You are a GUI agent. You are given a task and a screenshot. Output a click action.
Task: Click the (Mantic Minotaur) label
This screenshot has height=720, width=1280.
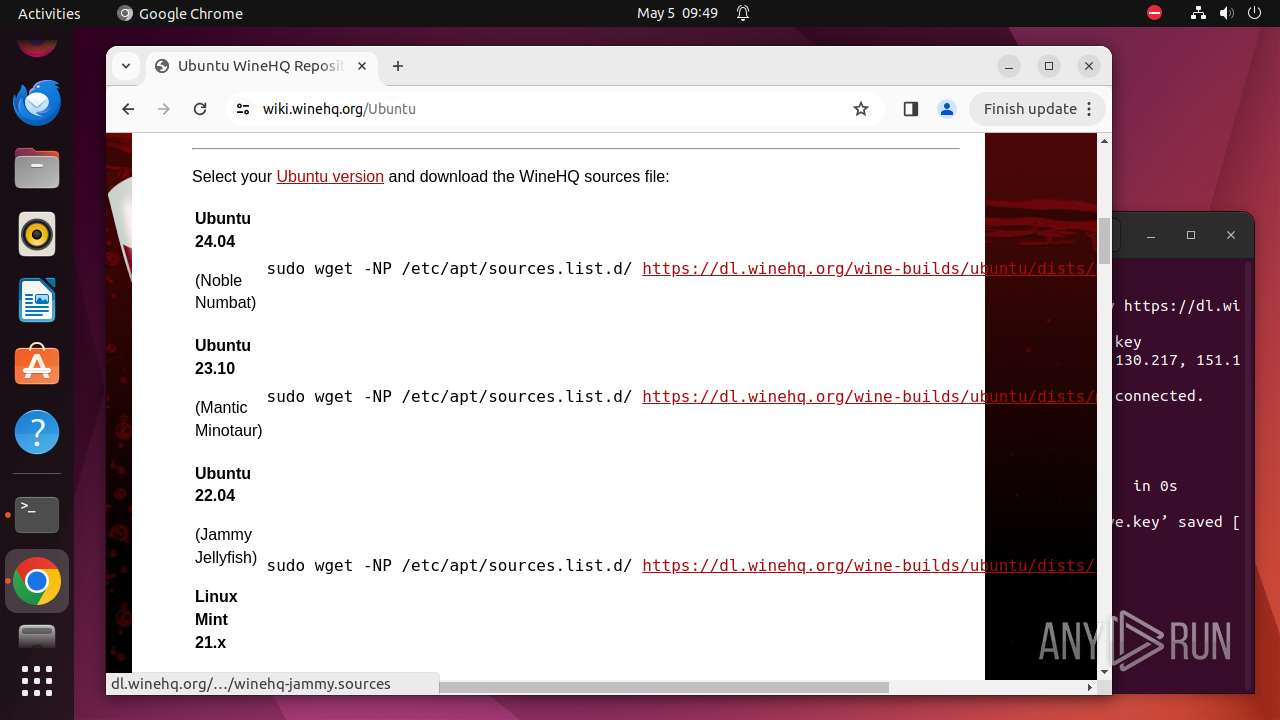pyautogui.click(x=228, y=419)
